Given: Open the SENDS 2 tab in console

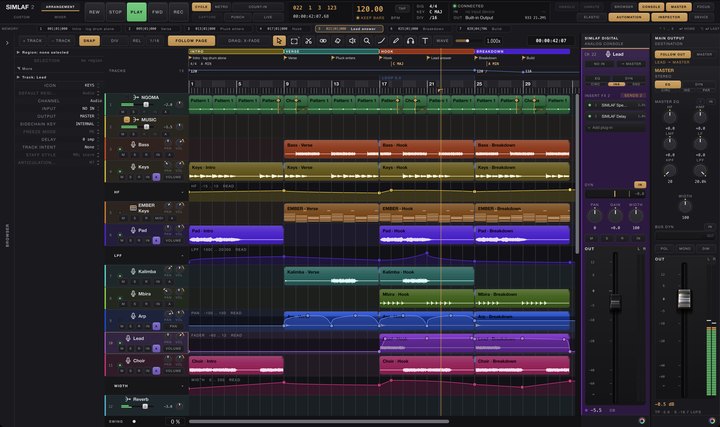Looking at the screenshot, I should 633,96.
